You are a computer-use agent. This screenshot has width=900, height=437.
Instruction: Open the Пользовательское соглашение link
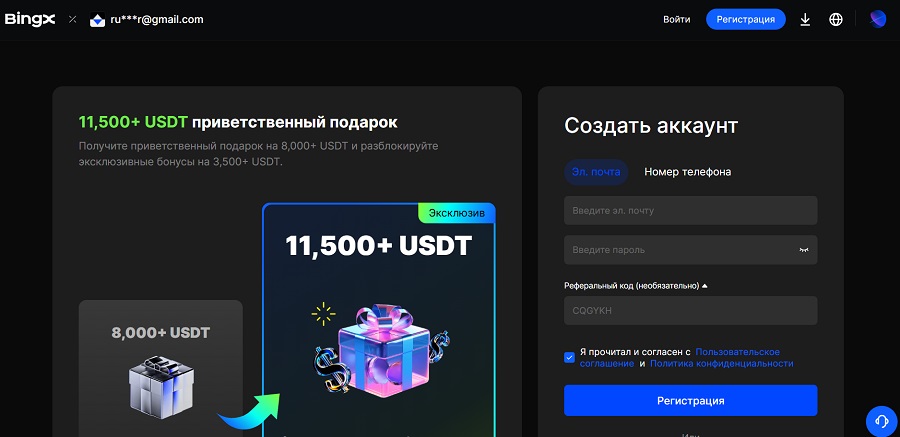click(x=680, y=358)
